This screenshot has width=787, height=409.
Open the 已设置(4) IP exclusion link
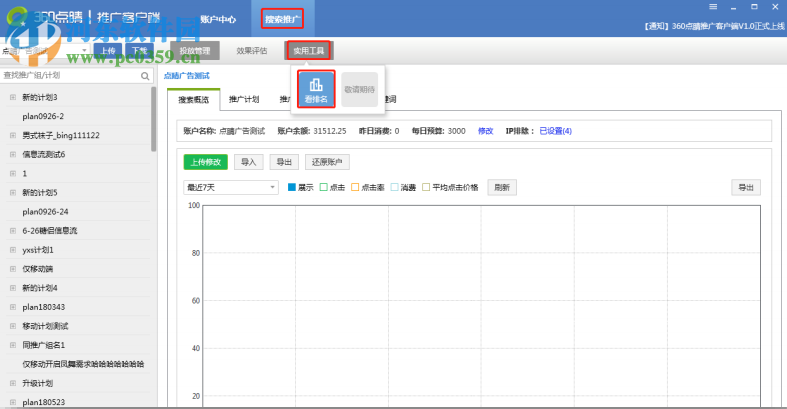tap(556, 131)
